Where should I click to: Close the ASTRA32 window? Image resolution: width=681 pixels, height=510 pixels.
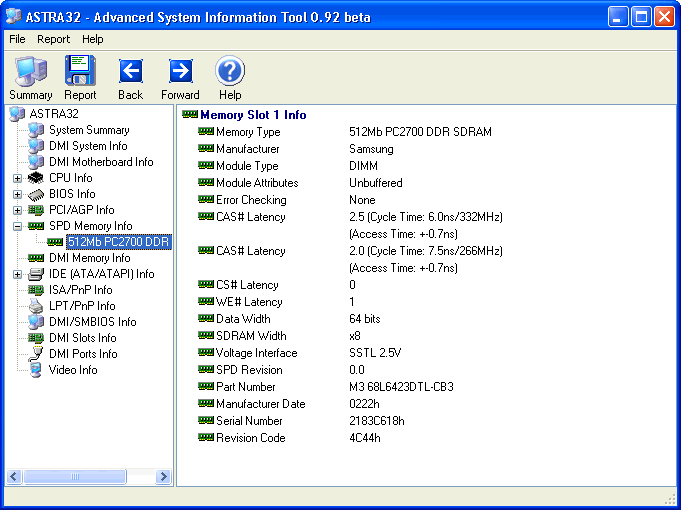coord(664,17)
